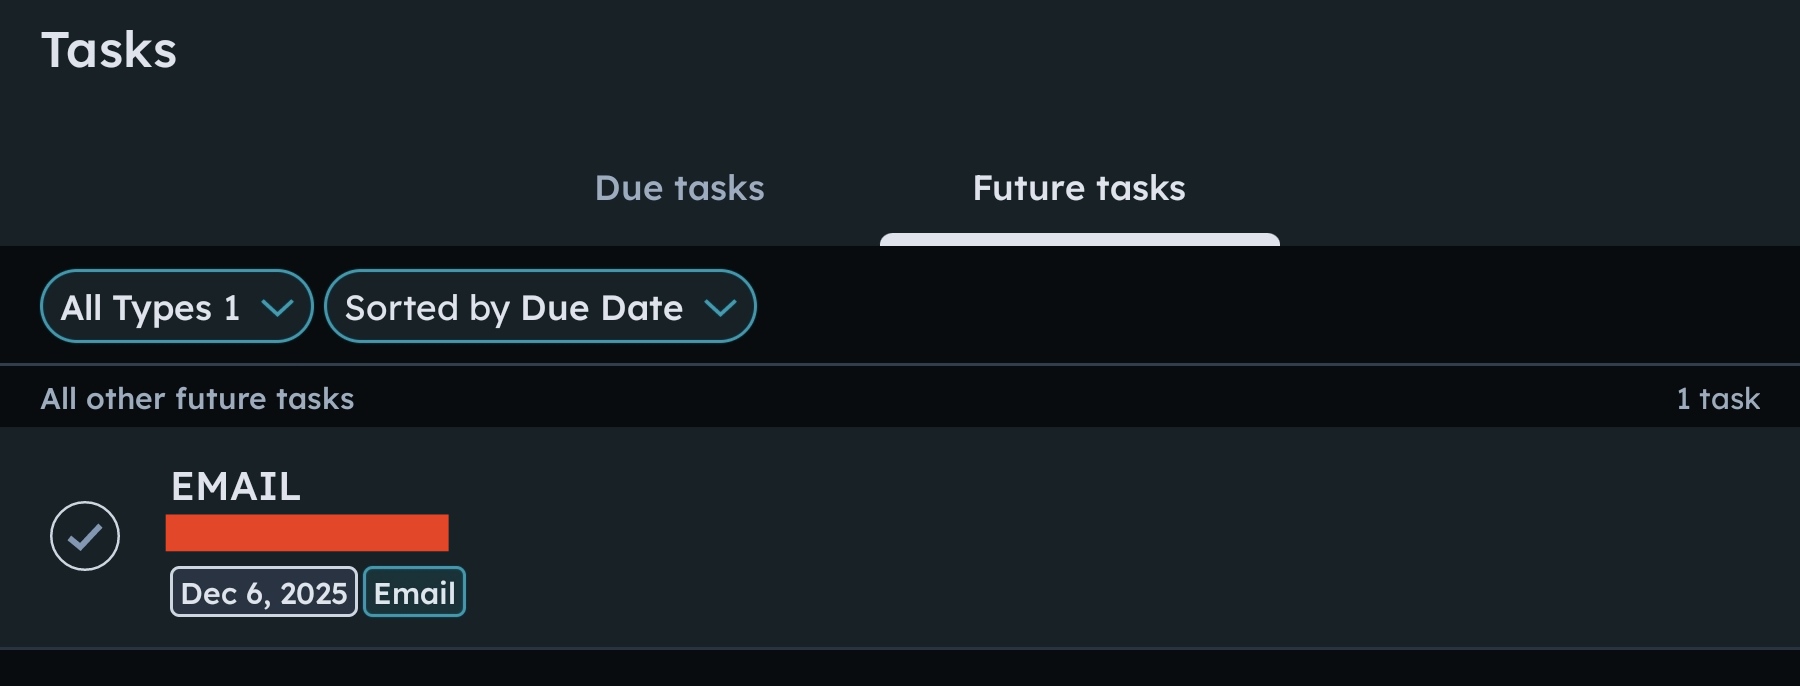
Task: Click the 1 task count label
Action: click(x=1717, y=398)
